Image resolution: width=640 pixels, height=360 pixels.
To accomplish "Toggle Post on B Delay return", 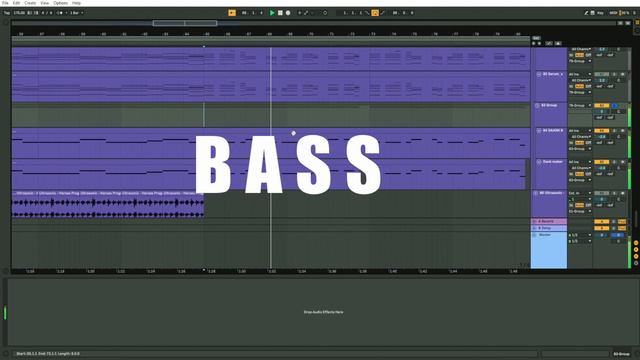I will pyautogui.click(x=622, y=228).
